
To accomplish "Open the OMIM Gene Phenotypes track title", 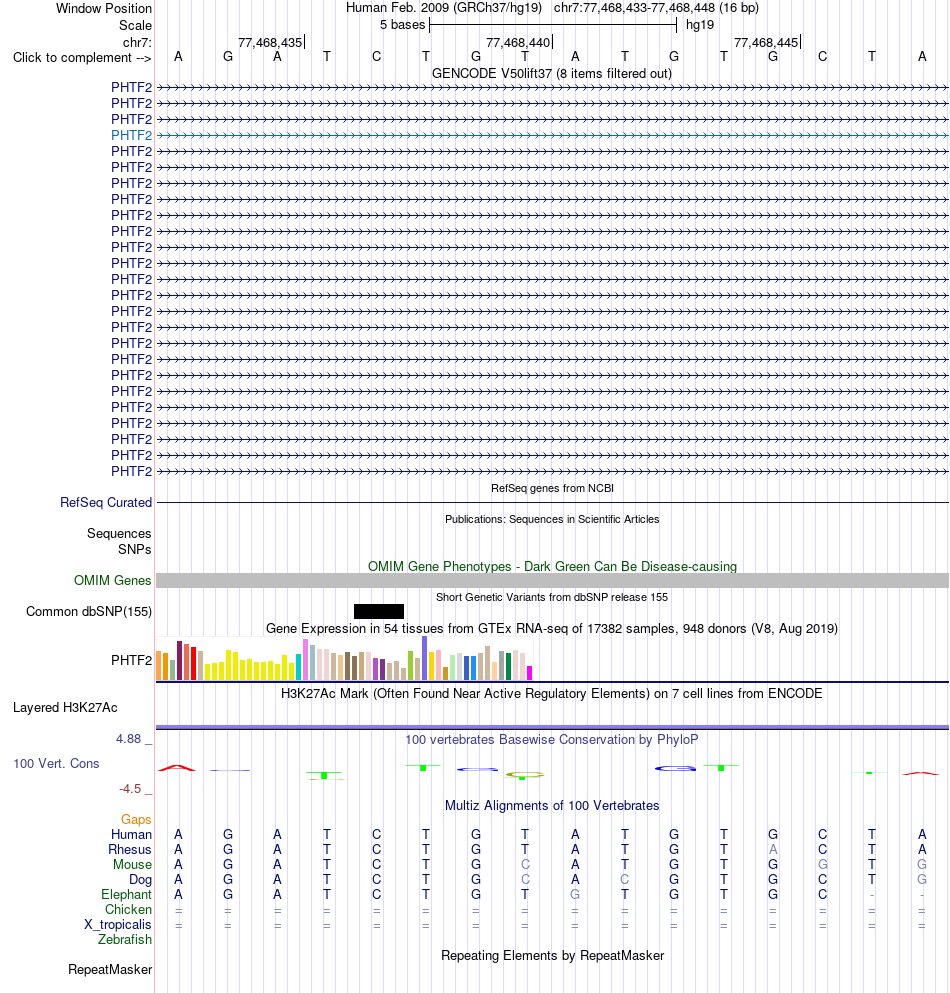I will [x=552, y=566].
